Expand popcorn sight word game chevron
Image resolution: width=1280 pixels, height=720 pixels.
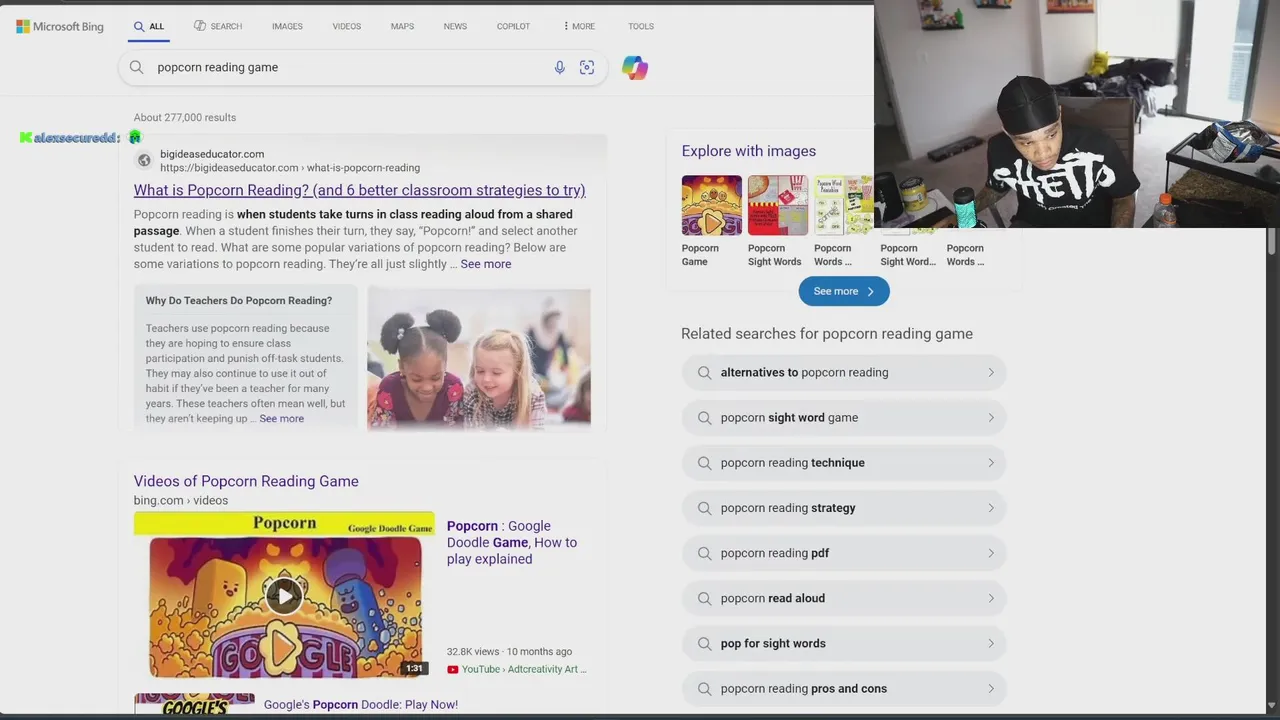point(991,417)
